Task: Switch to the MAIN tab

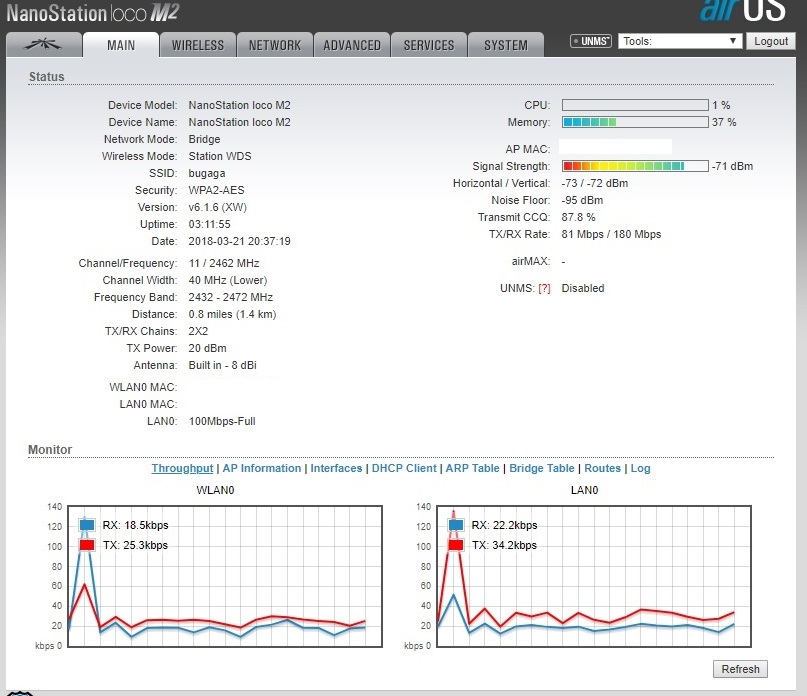Action: 121,45
